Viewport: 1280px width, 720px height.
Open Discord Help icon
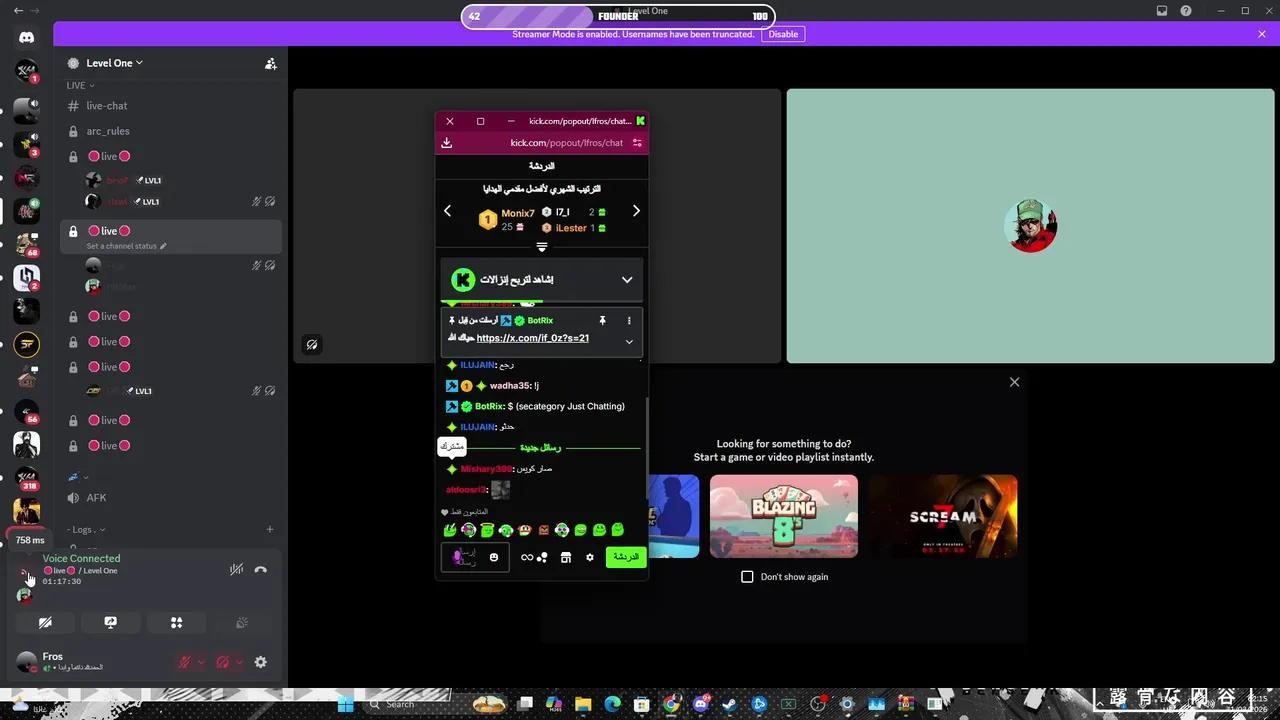(1186, 11)
